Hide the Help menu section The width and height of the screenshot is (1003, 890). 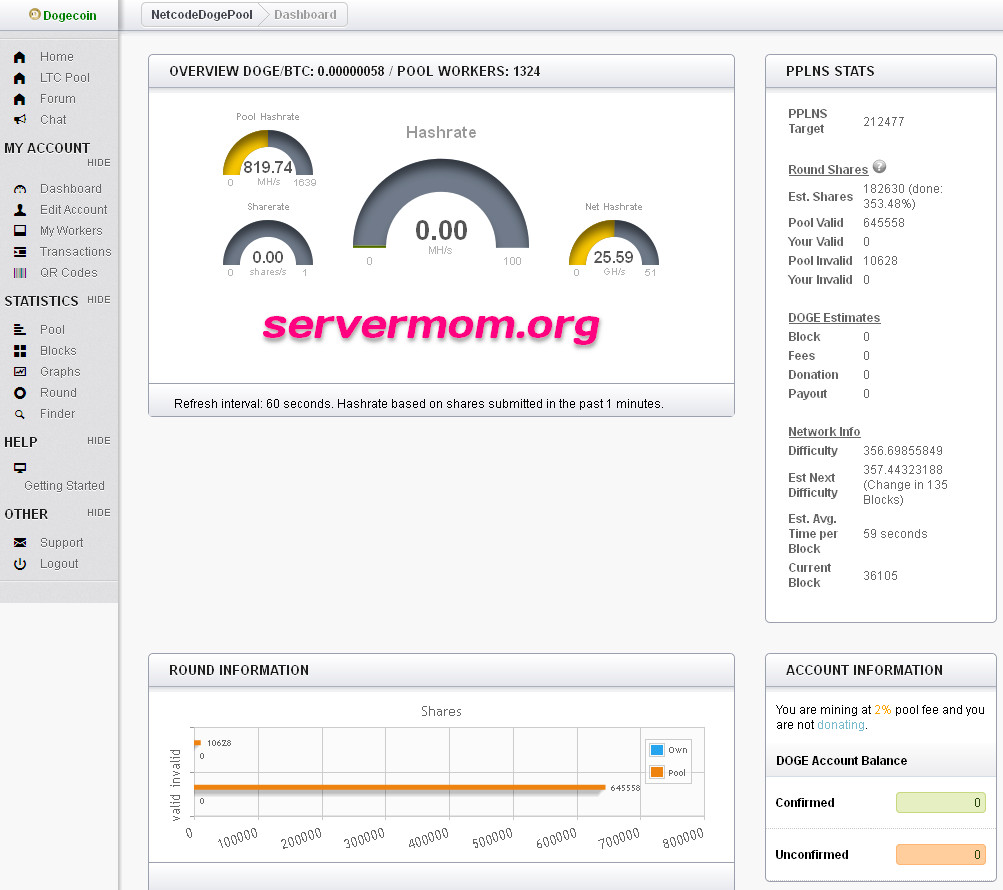click(99, 440)
